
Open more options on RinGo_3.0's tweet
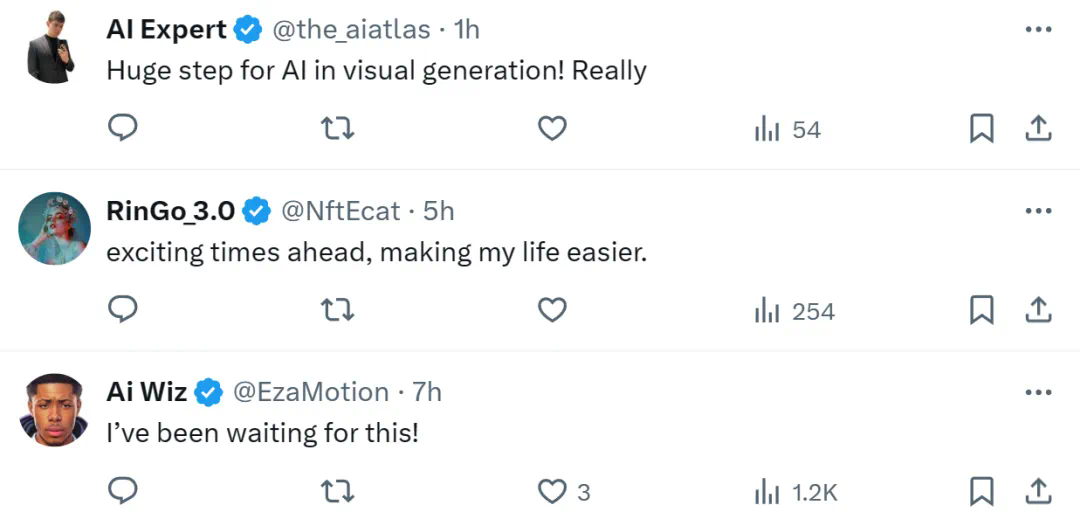pyautogui.click(x=1039, y=211)
